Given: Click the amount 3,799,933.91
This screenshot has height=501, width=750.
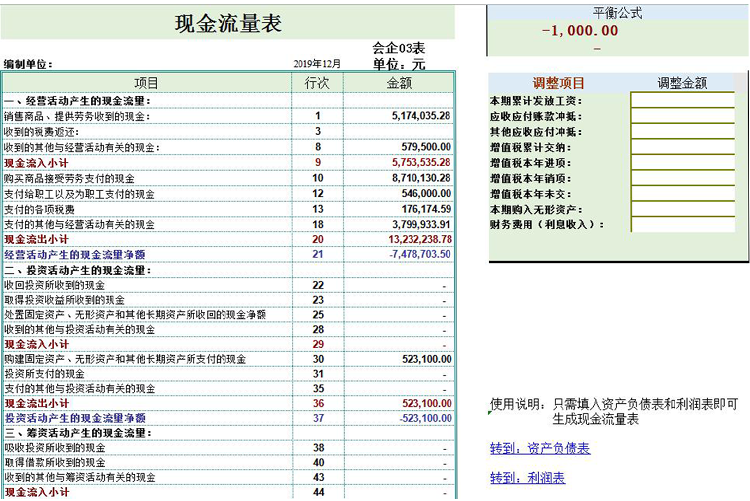Looking at the screenshot, I should click(421, 224).
